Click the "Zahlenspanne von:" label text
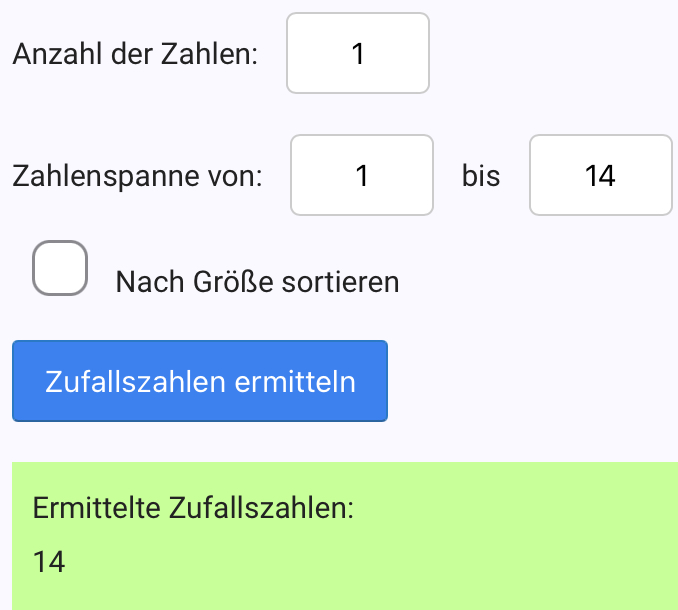Screen dimensions: 678x610 (x=138, y=177)
